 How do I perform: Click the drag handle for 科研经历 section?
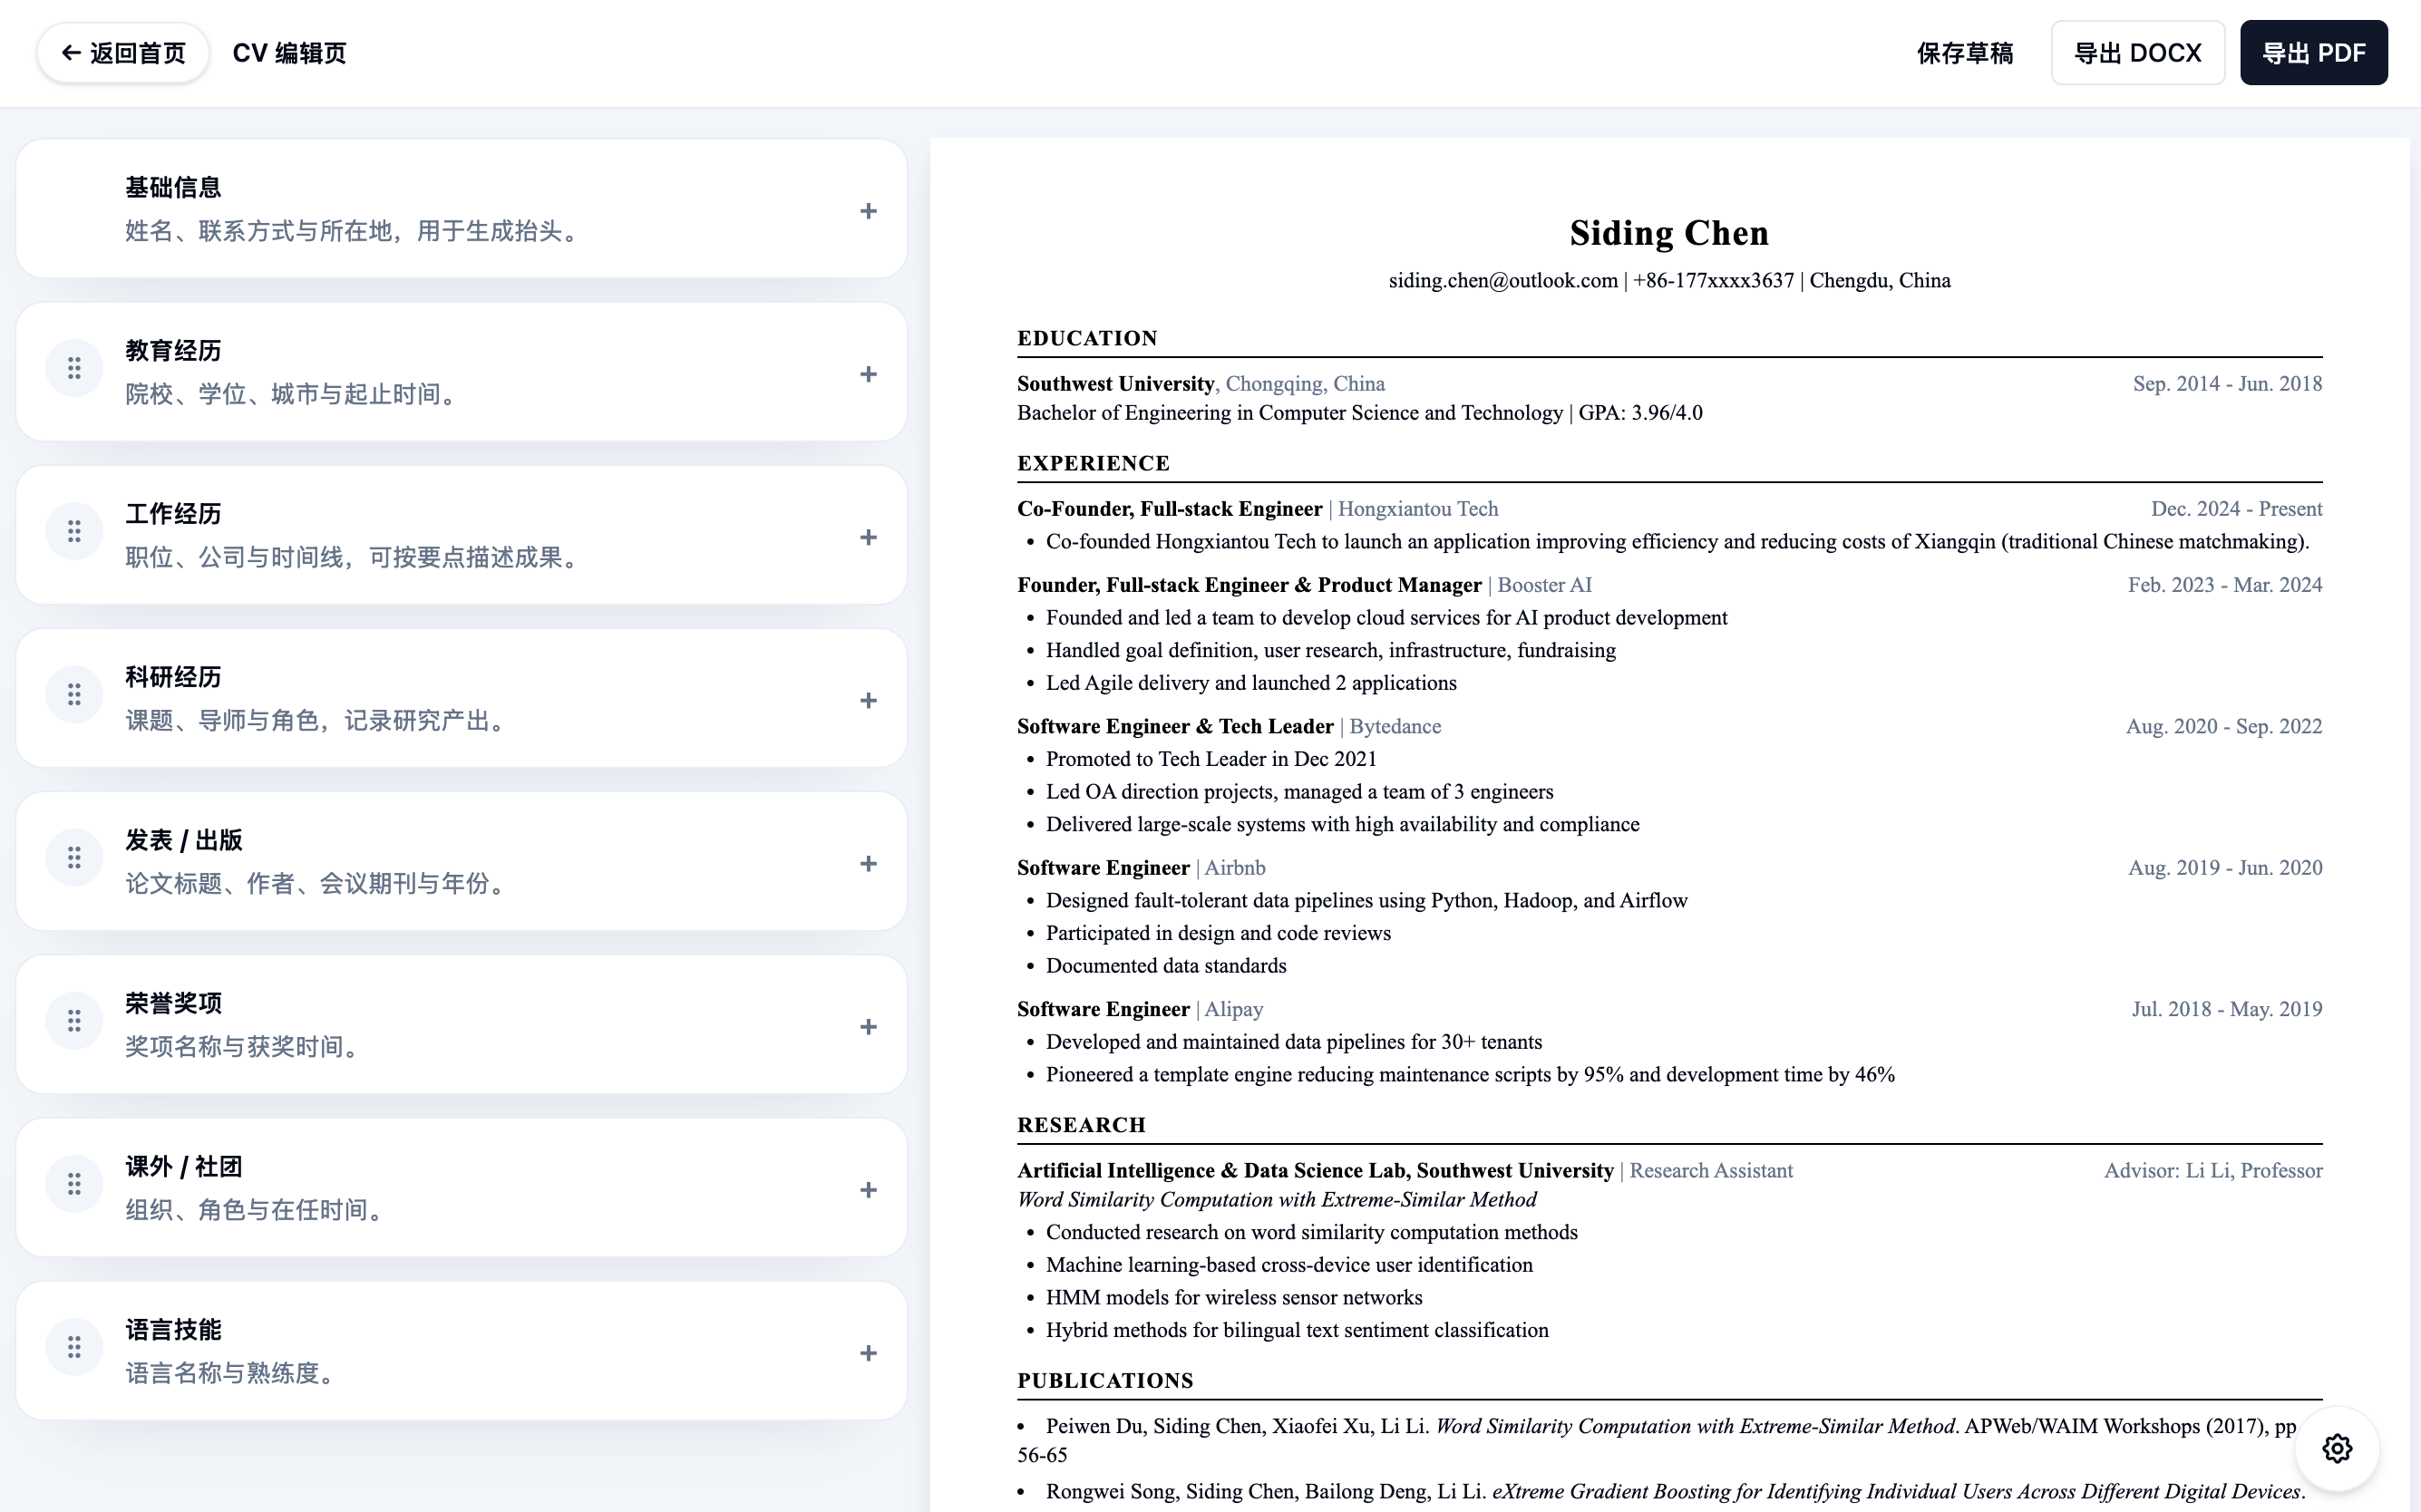(x=74, y=695)
